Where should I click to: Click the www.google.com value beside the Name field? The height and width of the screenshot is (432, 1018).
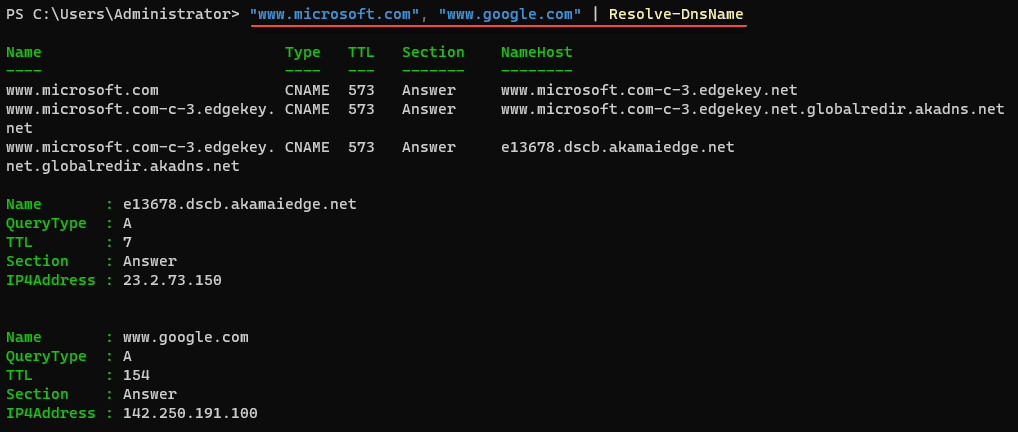185,337
